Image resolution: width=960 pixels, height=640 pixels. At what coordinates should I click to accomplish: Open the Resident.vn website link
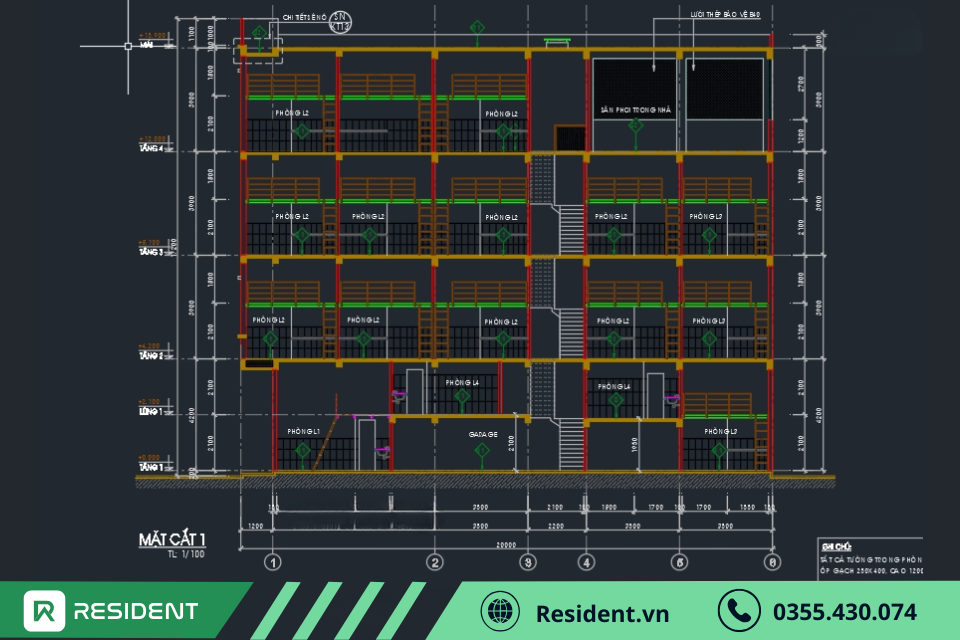[602, 612]
